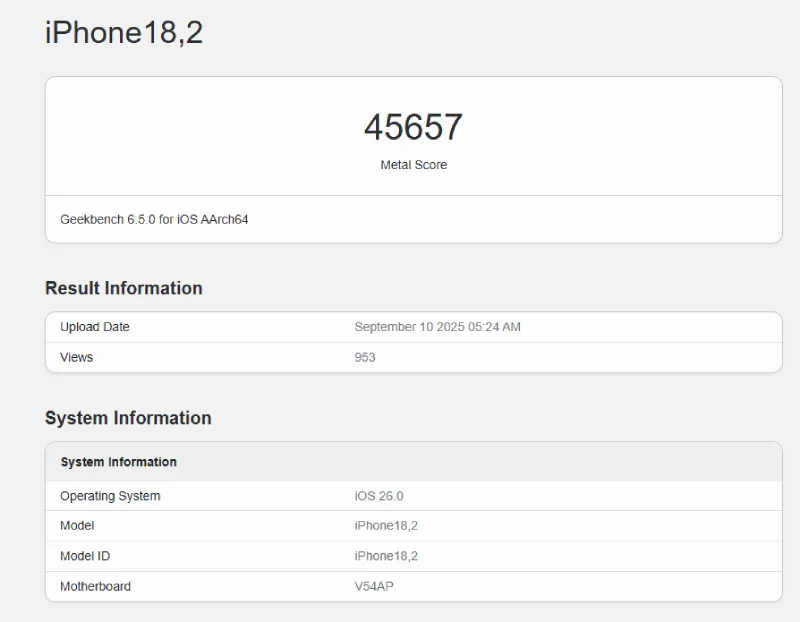Select the Operating System row label
This screenshot has height=622, width=800.
point(110,496)
